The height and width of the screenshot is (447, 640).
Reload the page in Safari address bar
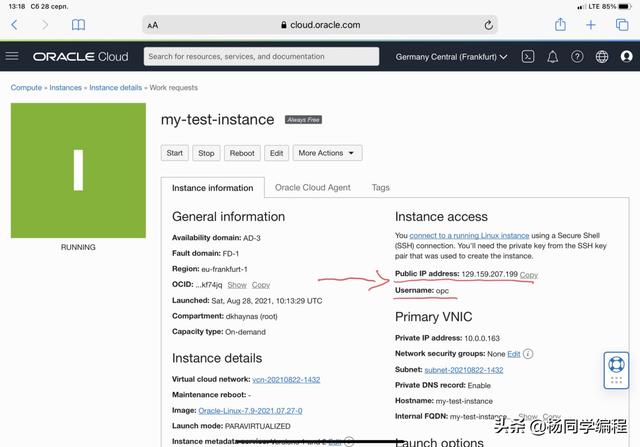pyautogui.click(x=489, y=25)
